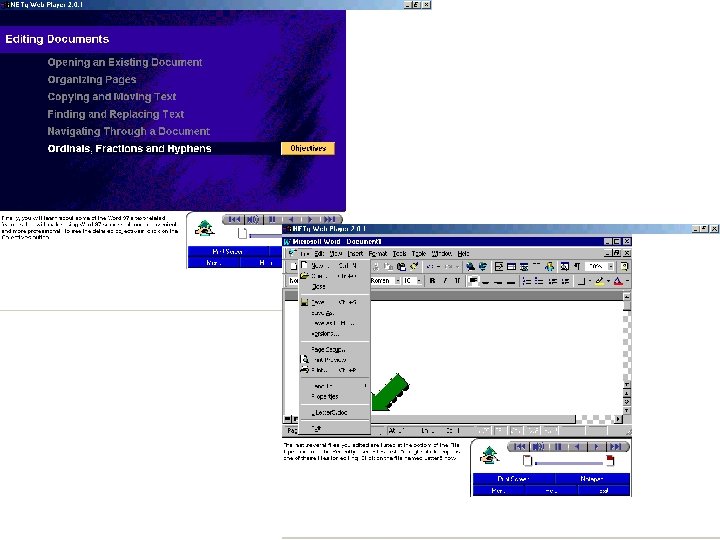The width and height of the screenshot is (720, 540).
Task: Toggle Align Right in formatting toolbar
Action: click(x=498, y=281)
